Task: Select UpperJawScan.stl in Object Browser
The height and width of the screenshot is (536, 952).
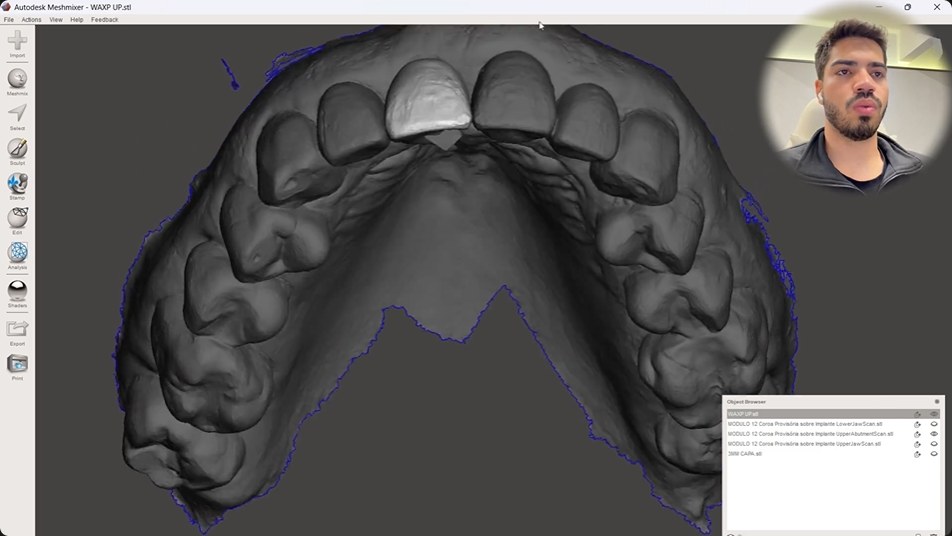Action: 804,444
